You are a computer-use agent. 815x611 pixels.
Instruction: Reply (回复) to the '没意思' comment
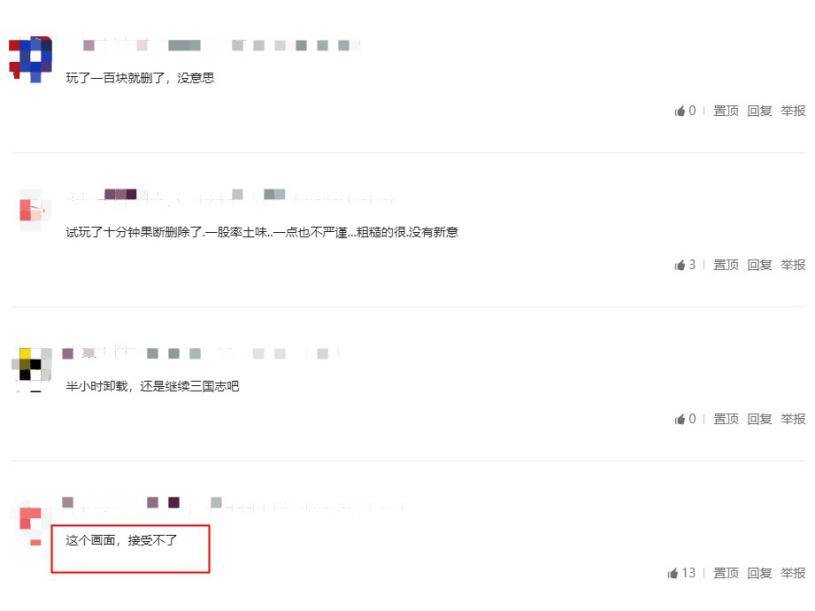(x=759, y=111)
